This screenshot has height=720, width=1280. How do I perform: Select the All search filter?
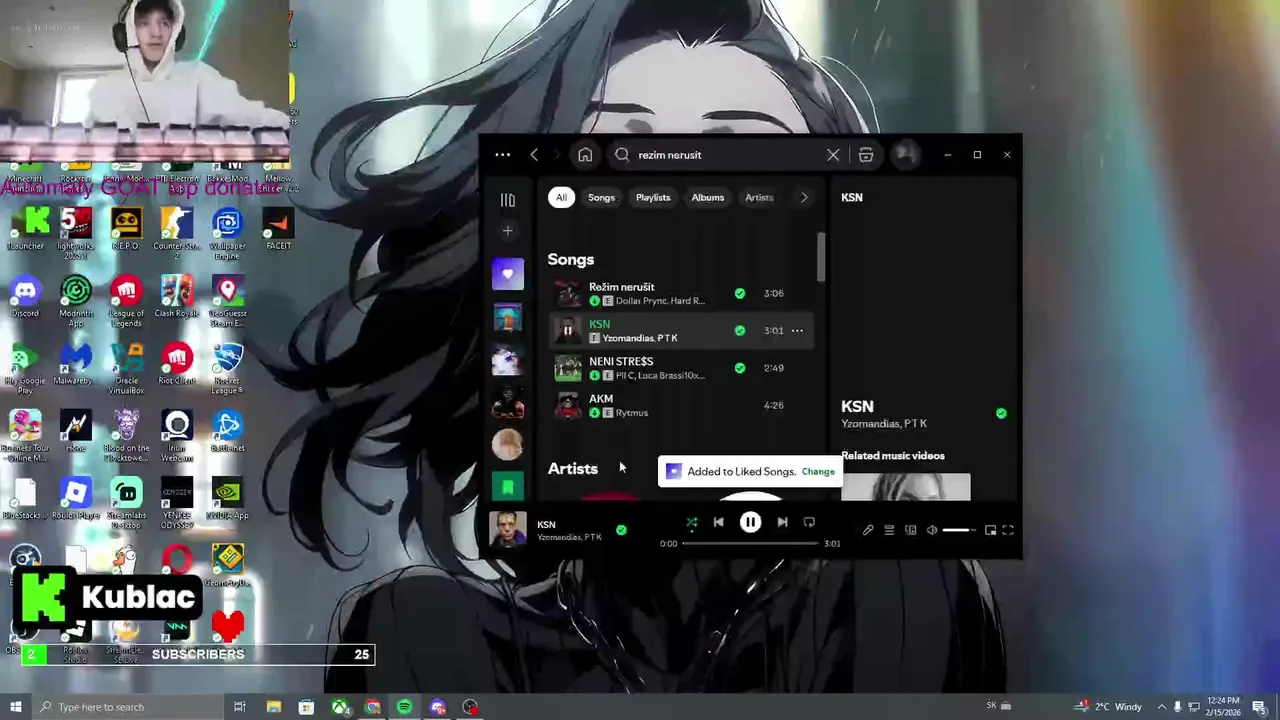click(x=561, y=197)
